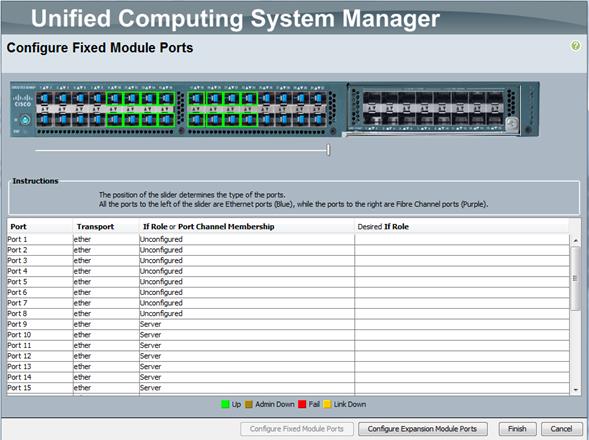Select the Port 3 row
The width and height of the screenshot is (589, 440).
coord(288,260)
